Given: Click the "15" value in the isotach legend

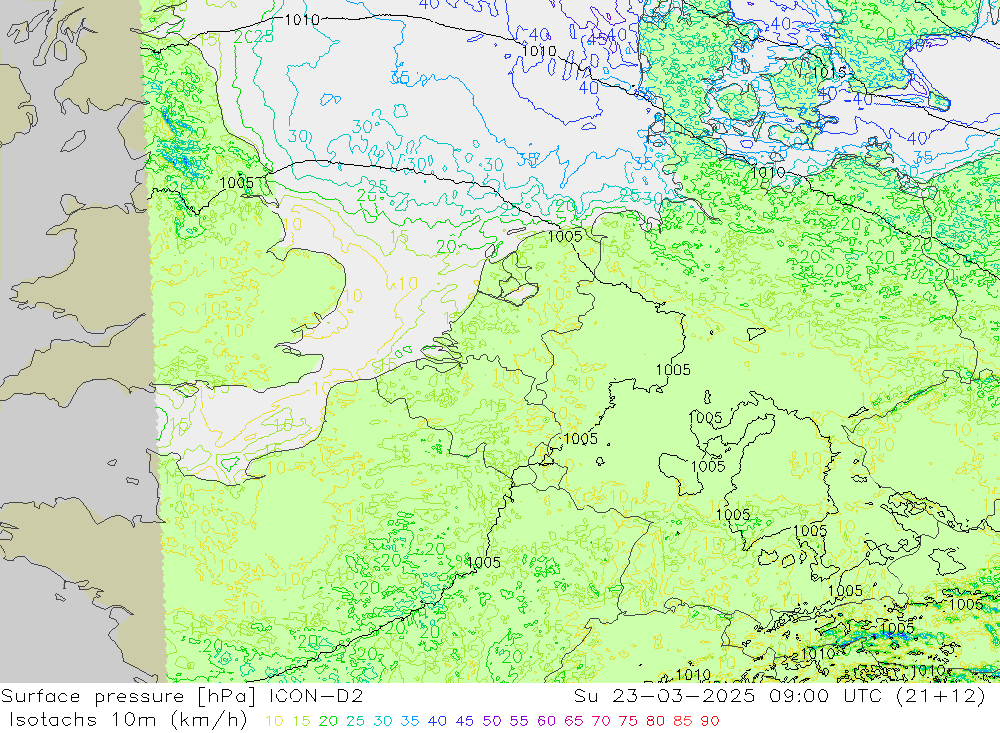Looking at the screenshot, I should tap(302, 721).
